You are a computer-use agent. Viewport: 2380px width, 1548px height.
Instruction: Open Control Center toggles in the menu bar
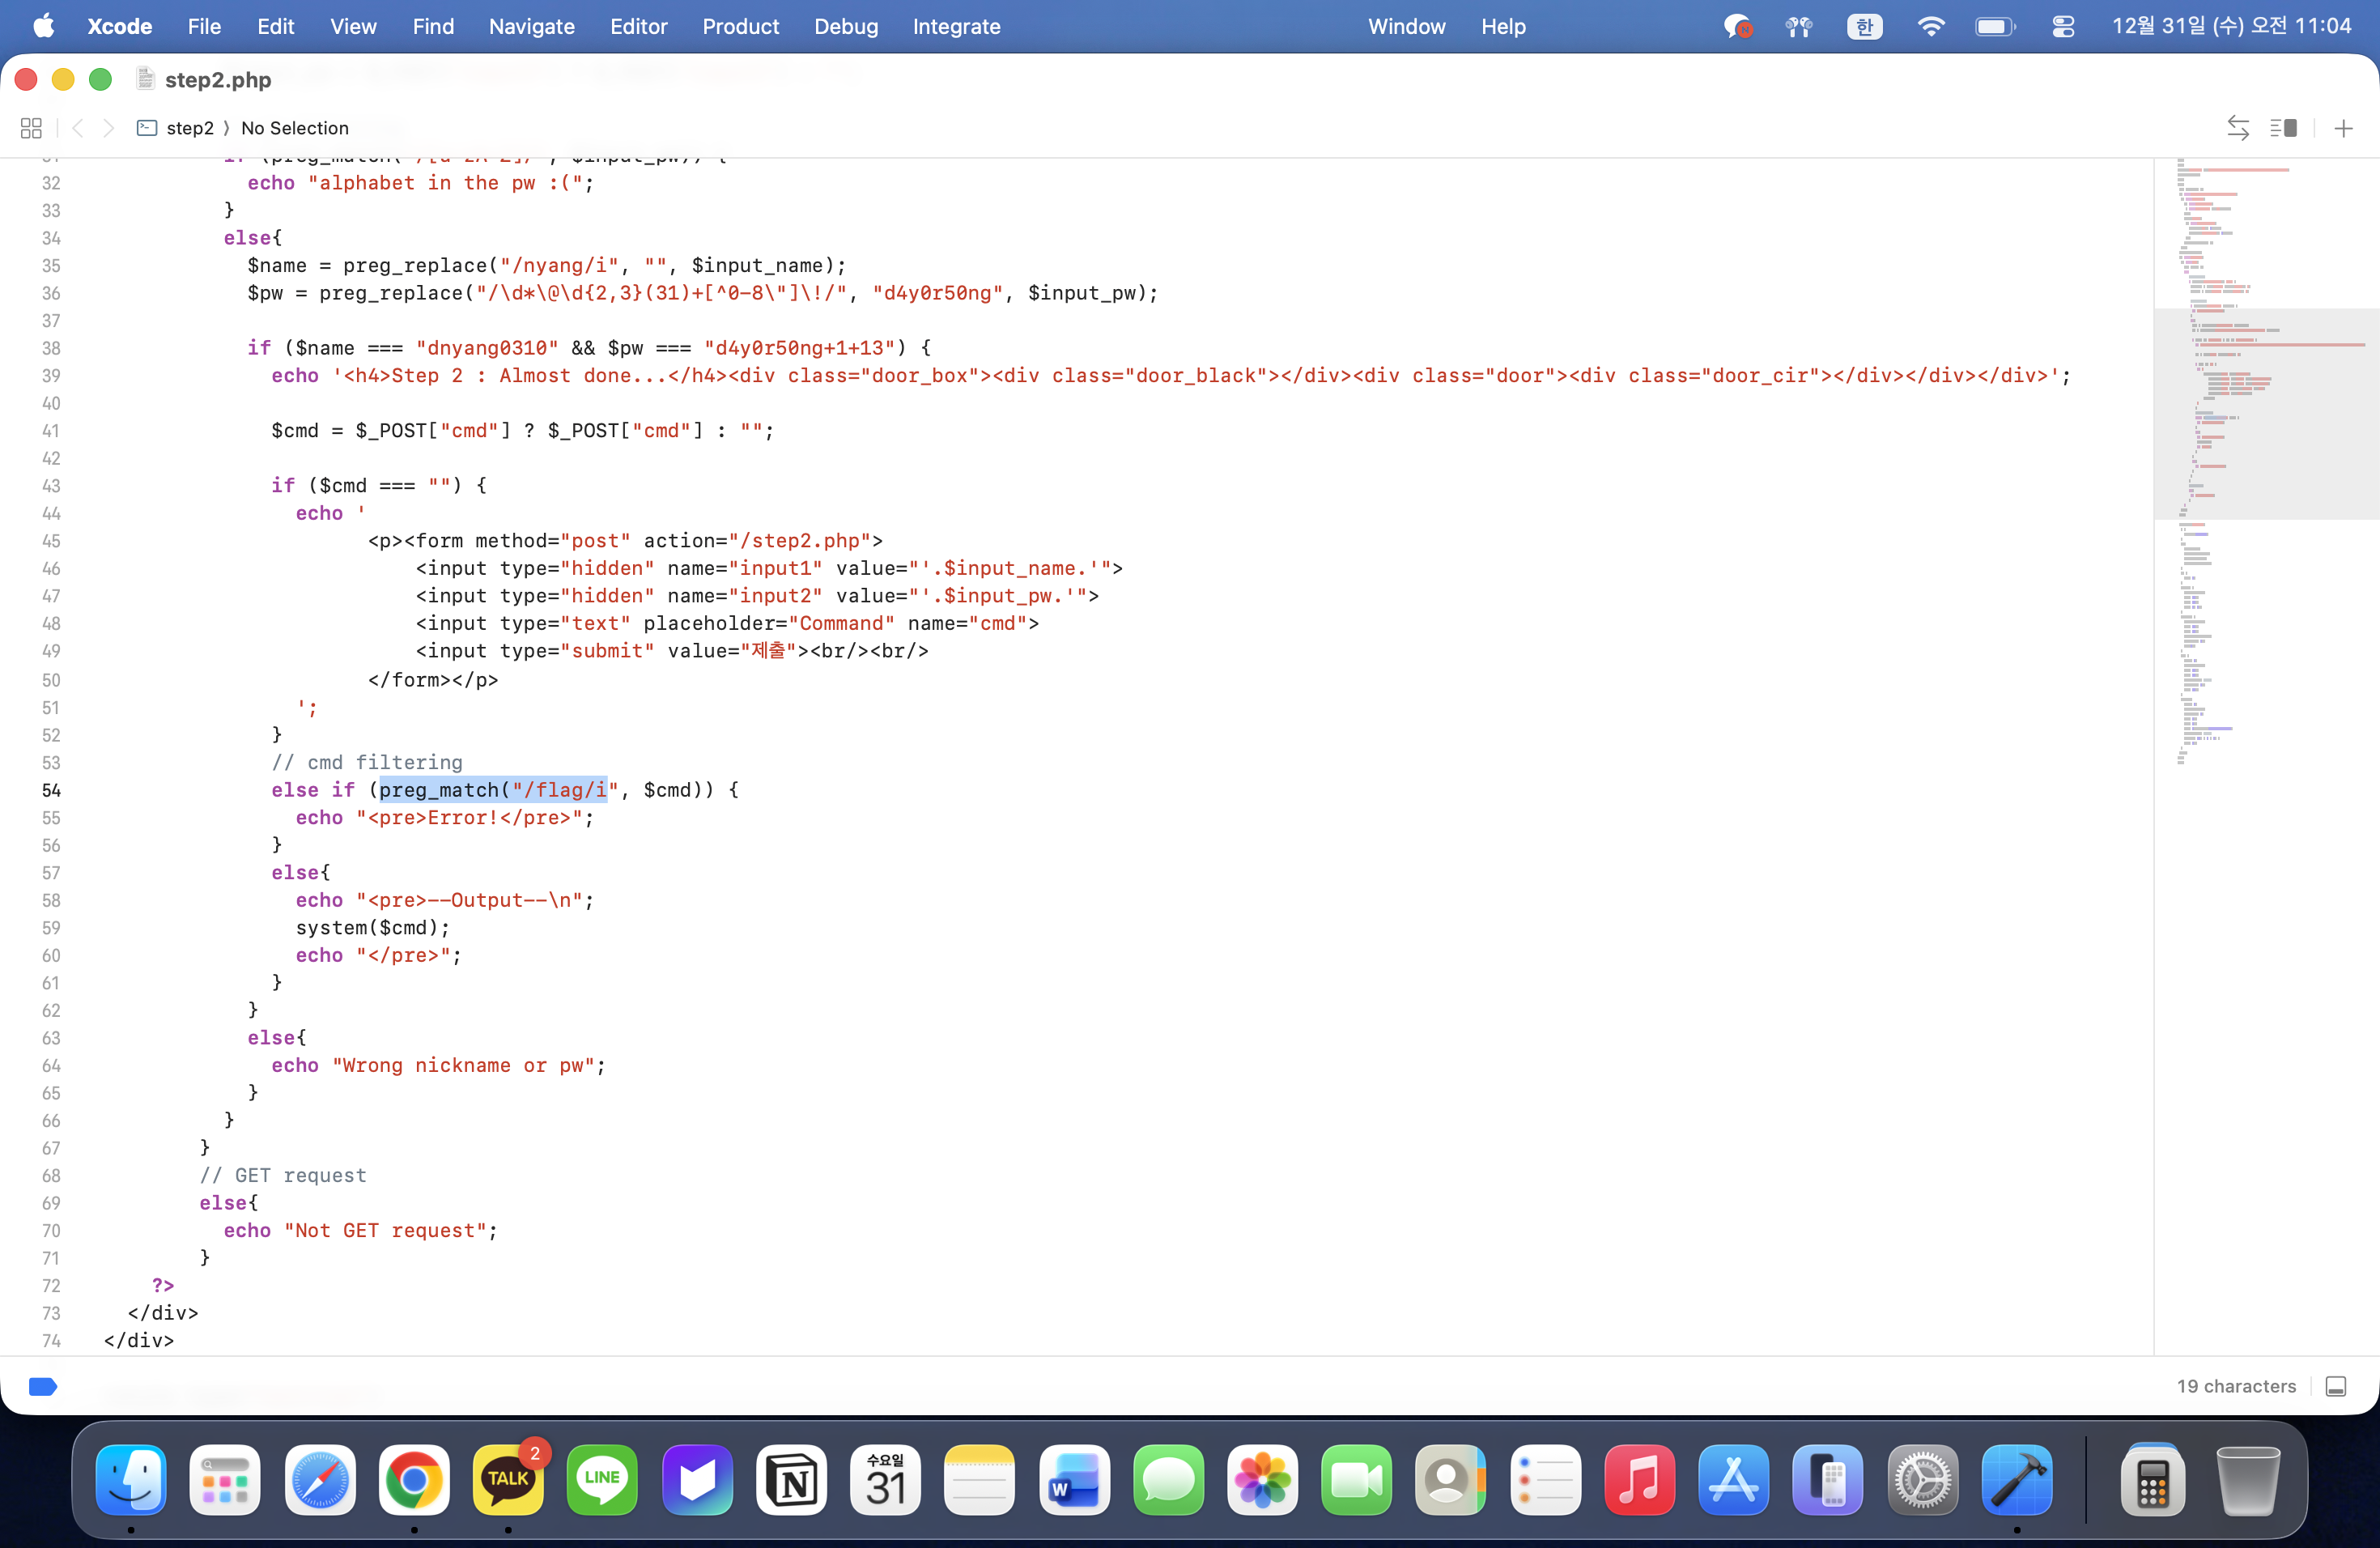pos(2063,27)
